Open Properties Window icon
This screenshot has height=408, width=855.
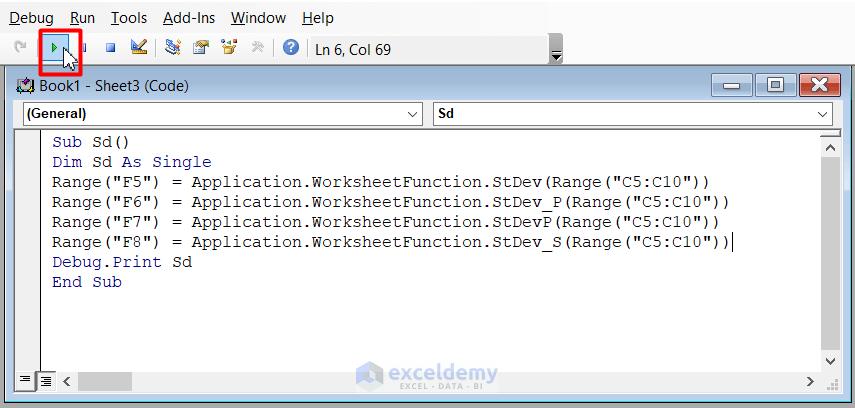[201, 47]
